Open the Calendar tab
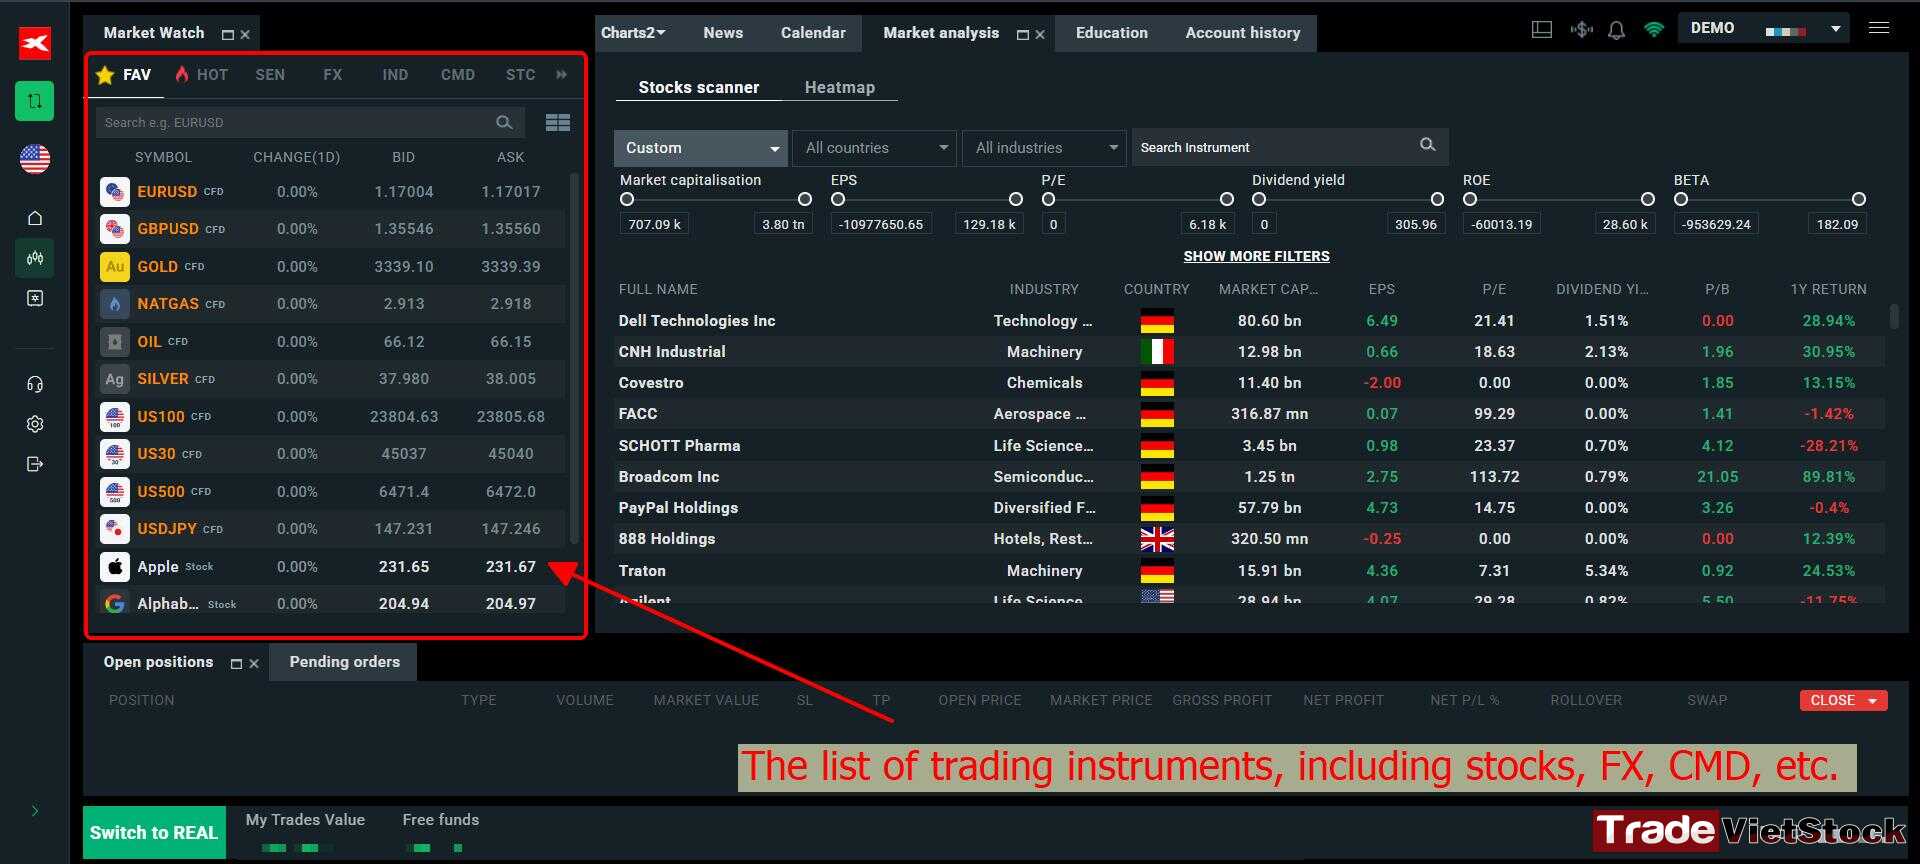The width and height of the screenshot is (1920, 864). point(813,33)
